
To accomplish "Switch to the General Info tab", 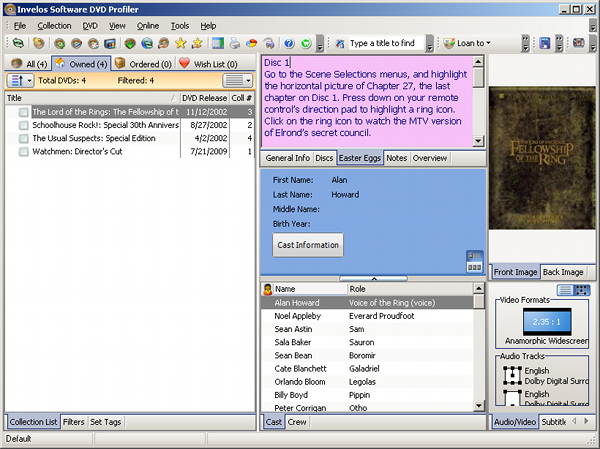I will point(287,158).
